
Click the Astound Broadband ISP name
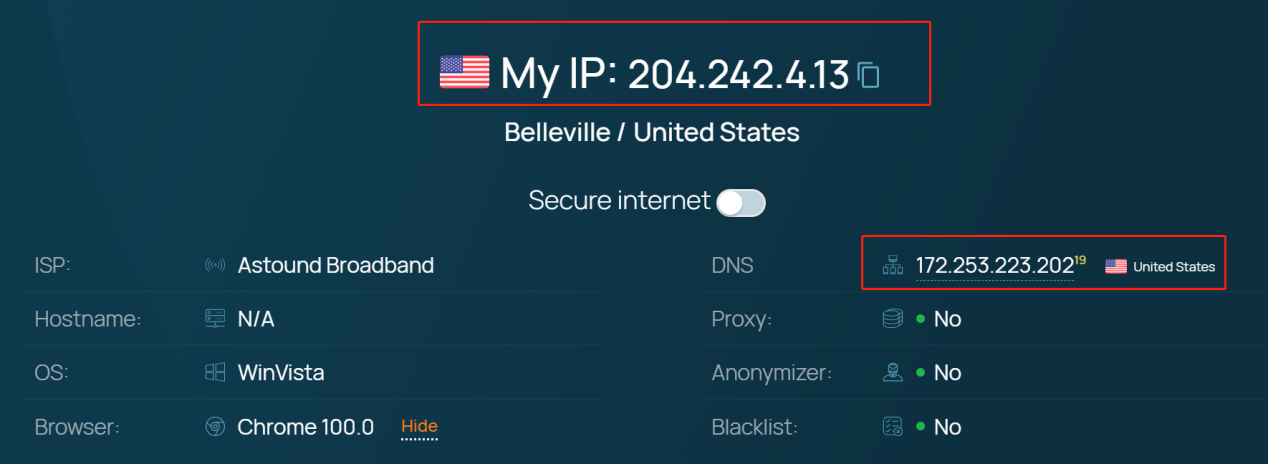coord(335,266)
